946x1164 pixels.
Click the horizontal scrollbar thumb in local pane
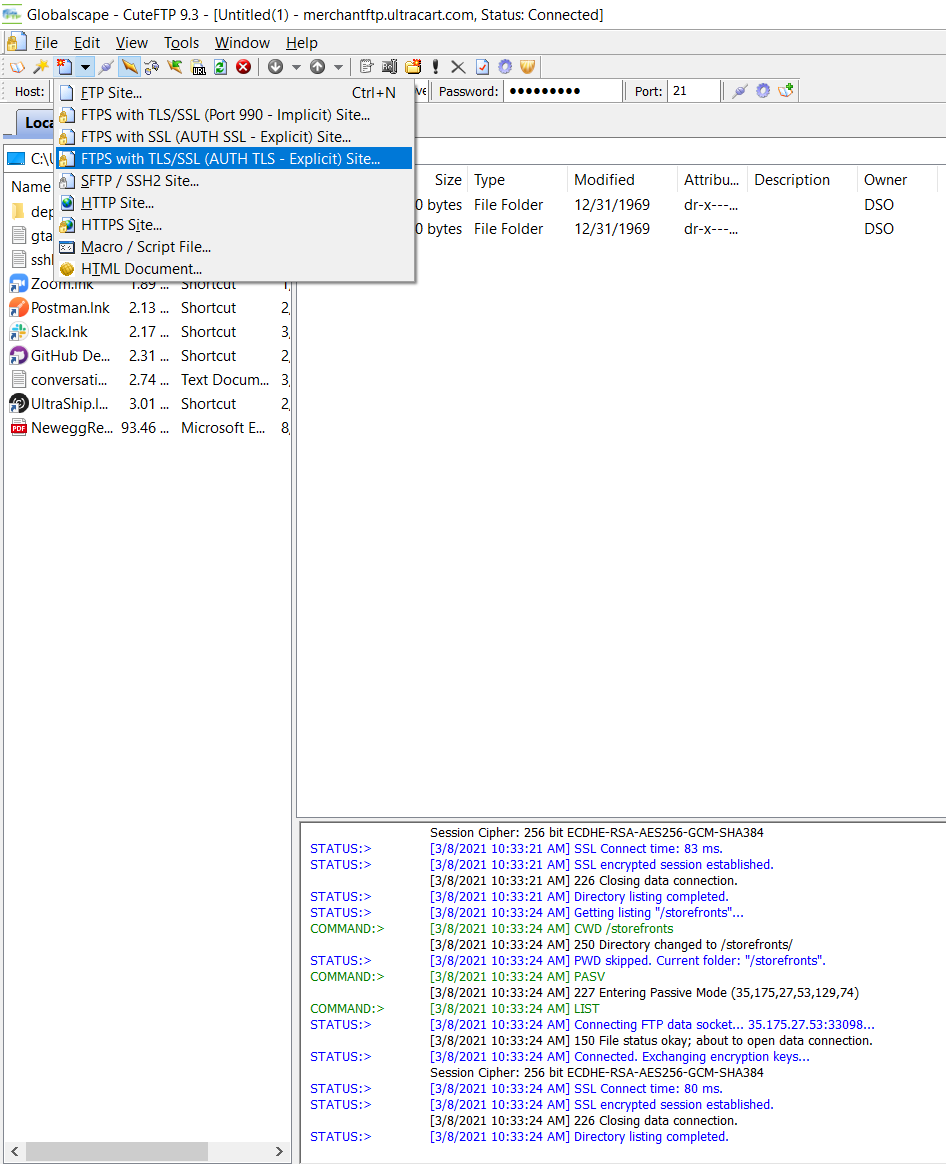pyautogui.click(x=117, y=1151)
